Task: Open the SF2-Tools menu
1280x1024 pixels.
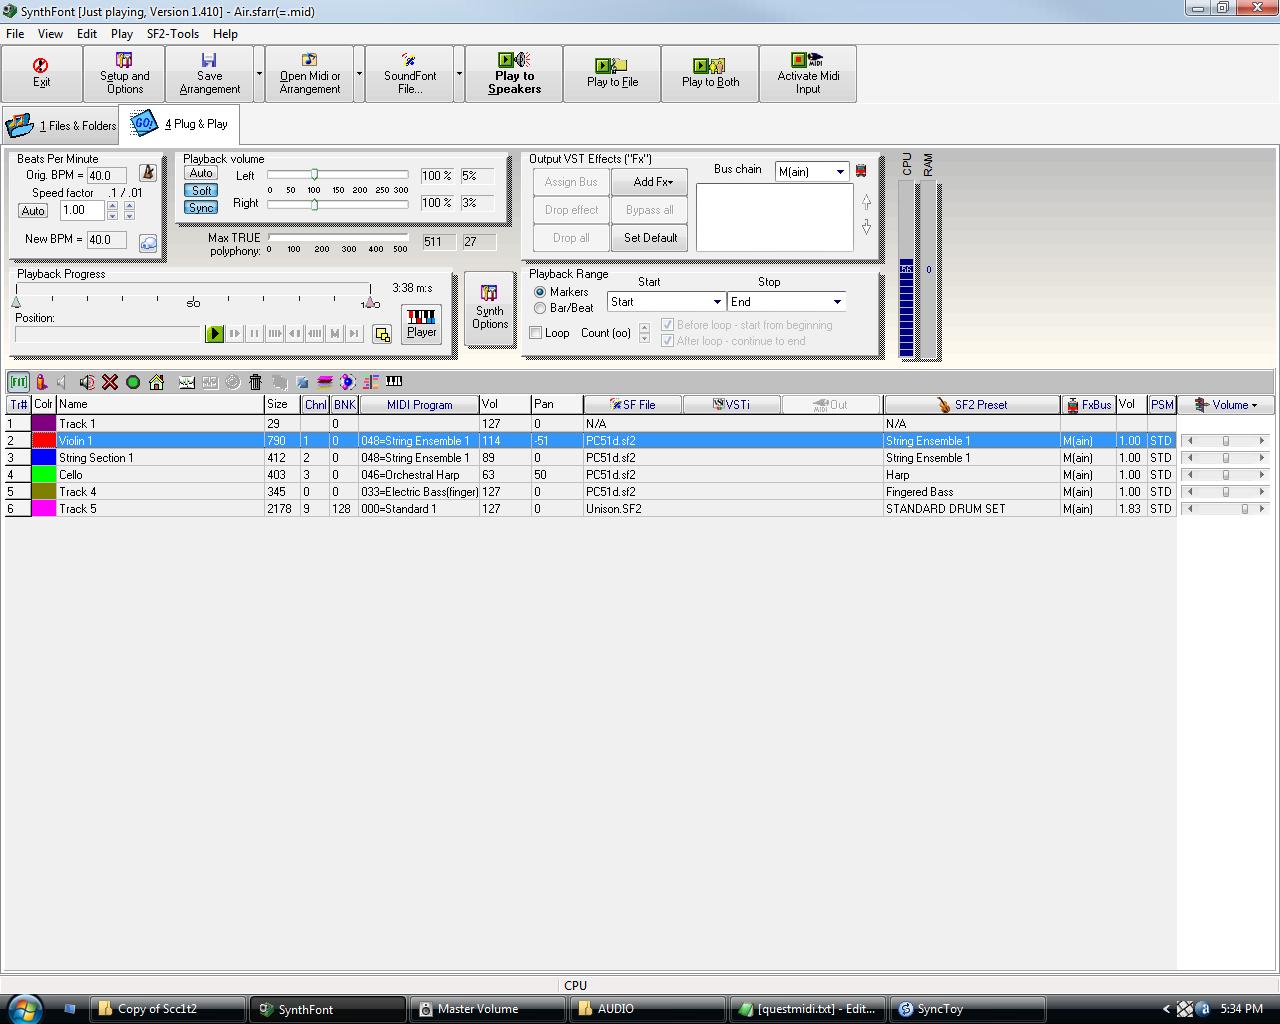Action: click(173, 34)
